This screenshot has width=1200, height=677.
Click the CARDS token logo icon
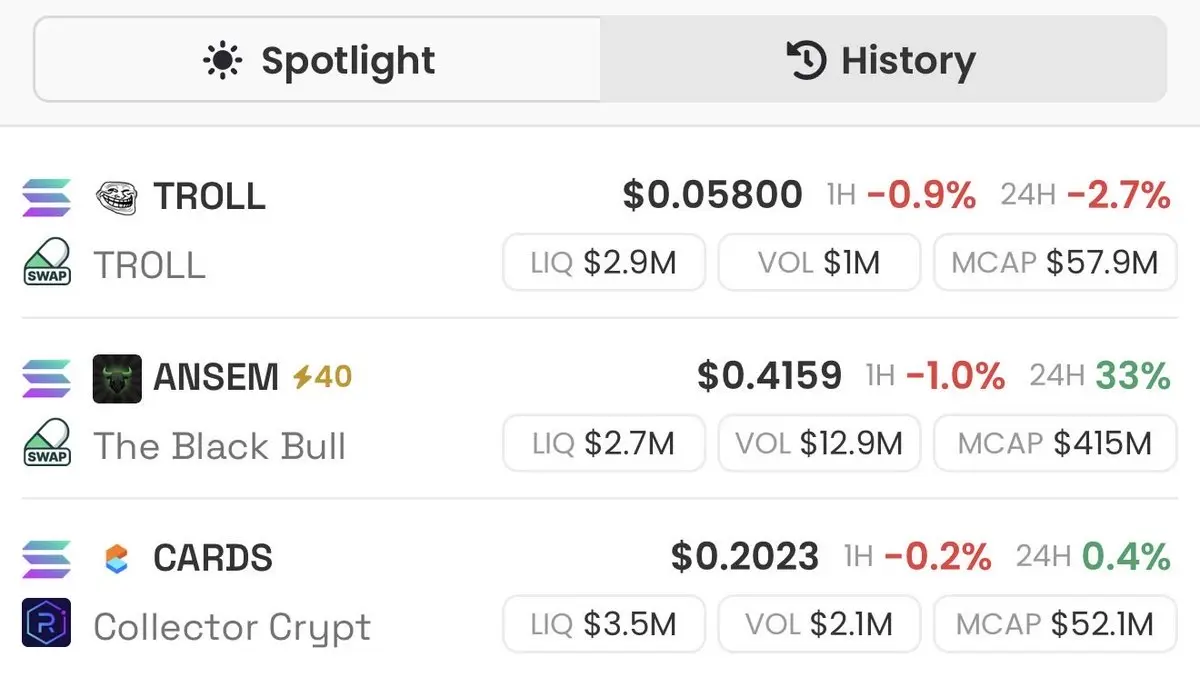coord(117,558)
